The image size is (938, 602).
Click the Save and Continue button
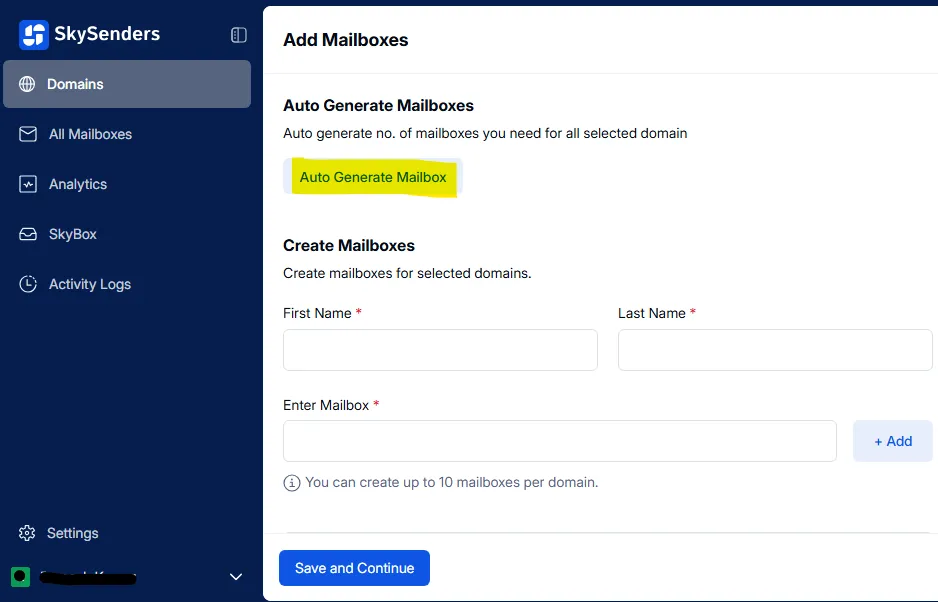354,568
